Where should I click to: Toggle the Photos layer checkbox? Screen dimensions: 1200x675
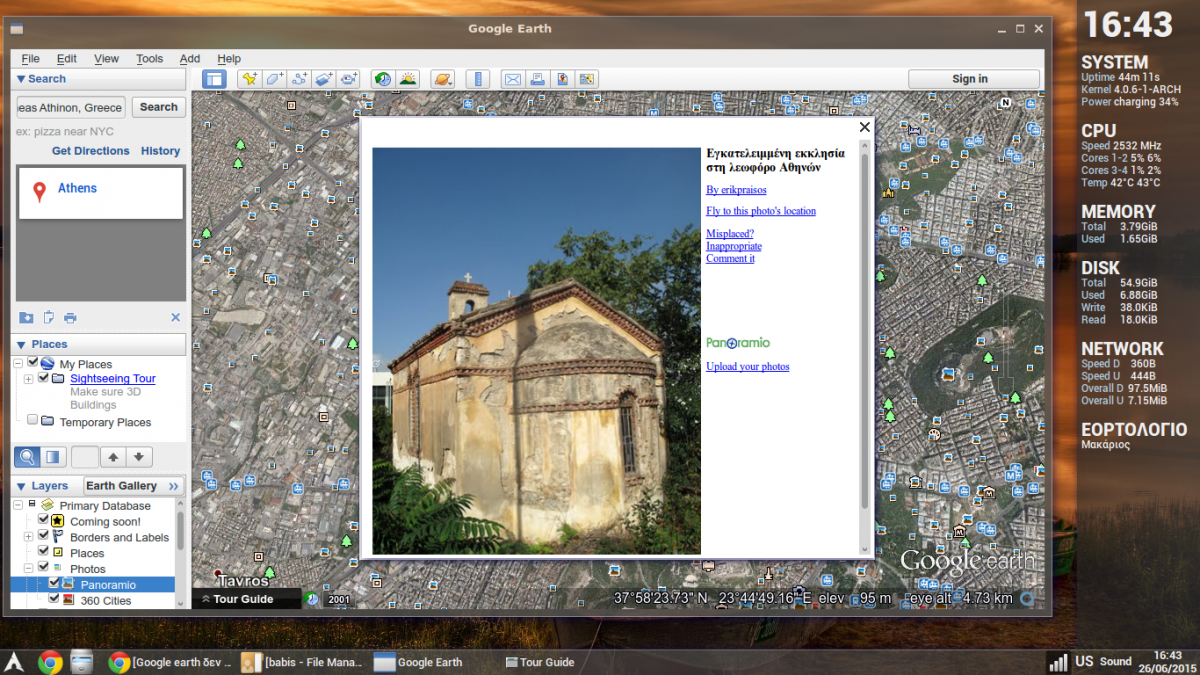(43, 567)
